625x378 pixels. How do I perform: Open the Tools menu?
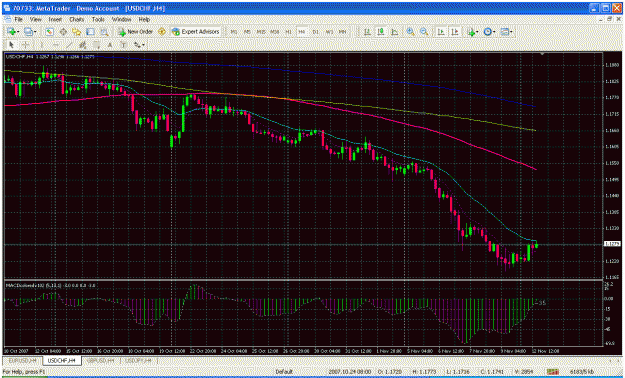coord(98,19)
